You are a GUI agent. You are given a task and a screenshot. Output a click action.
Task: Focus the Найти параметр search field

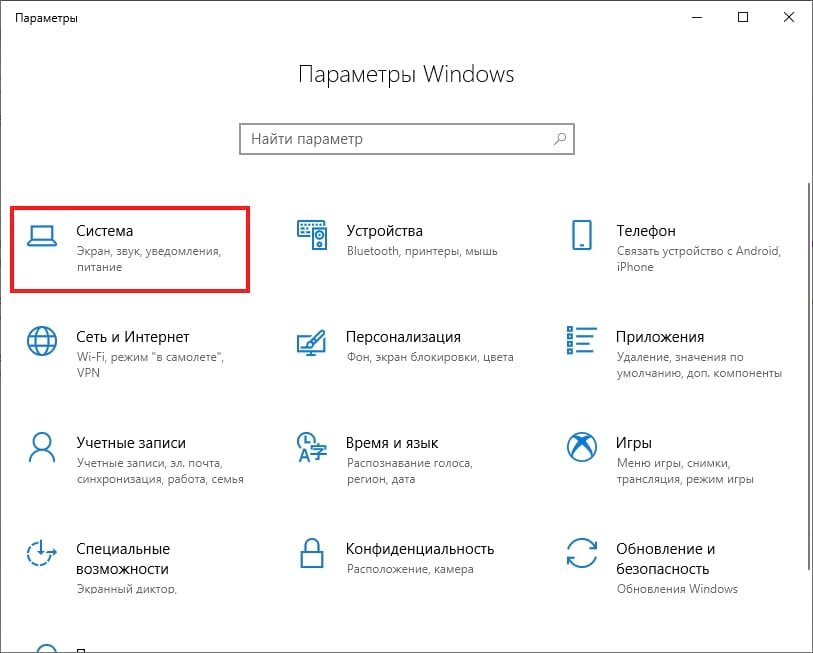(407, 139)
